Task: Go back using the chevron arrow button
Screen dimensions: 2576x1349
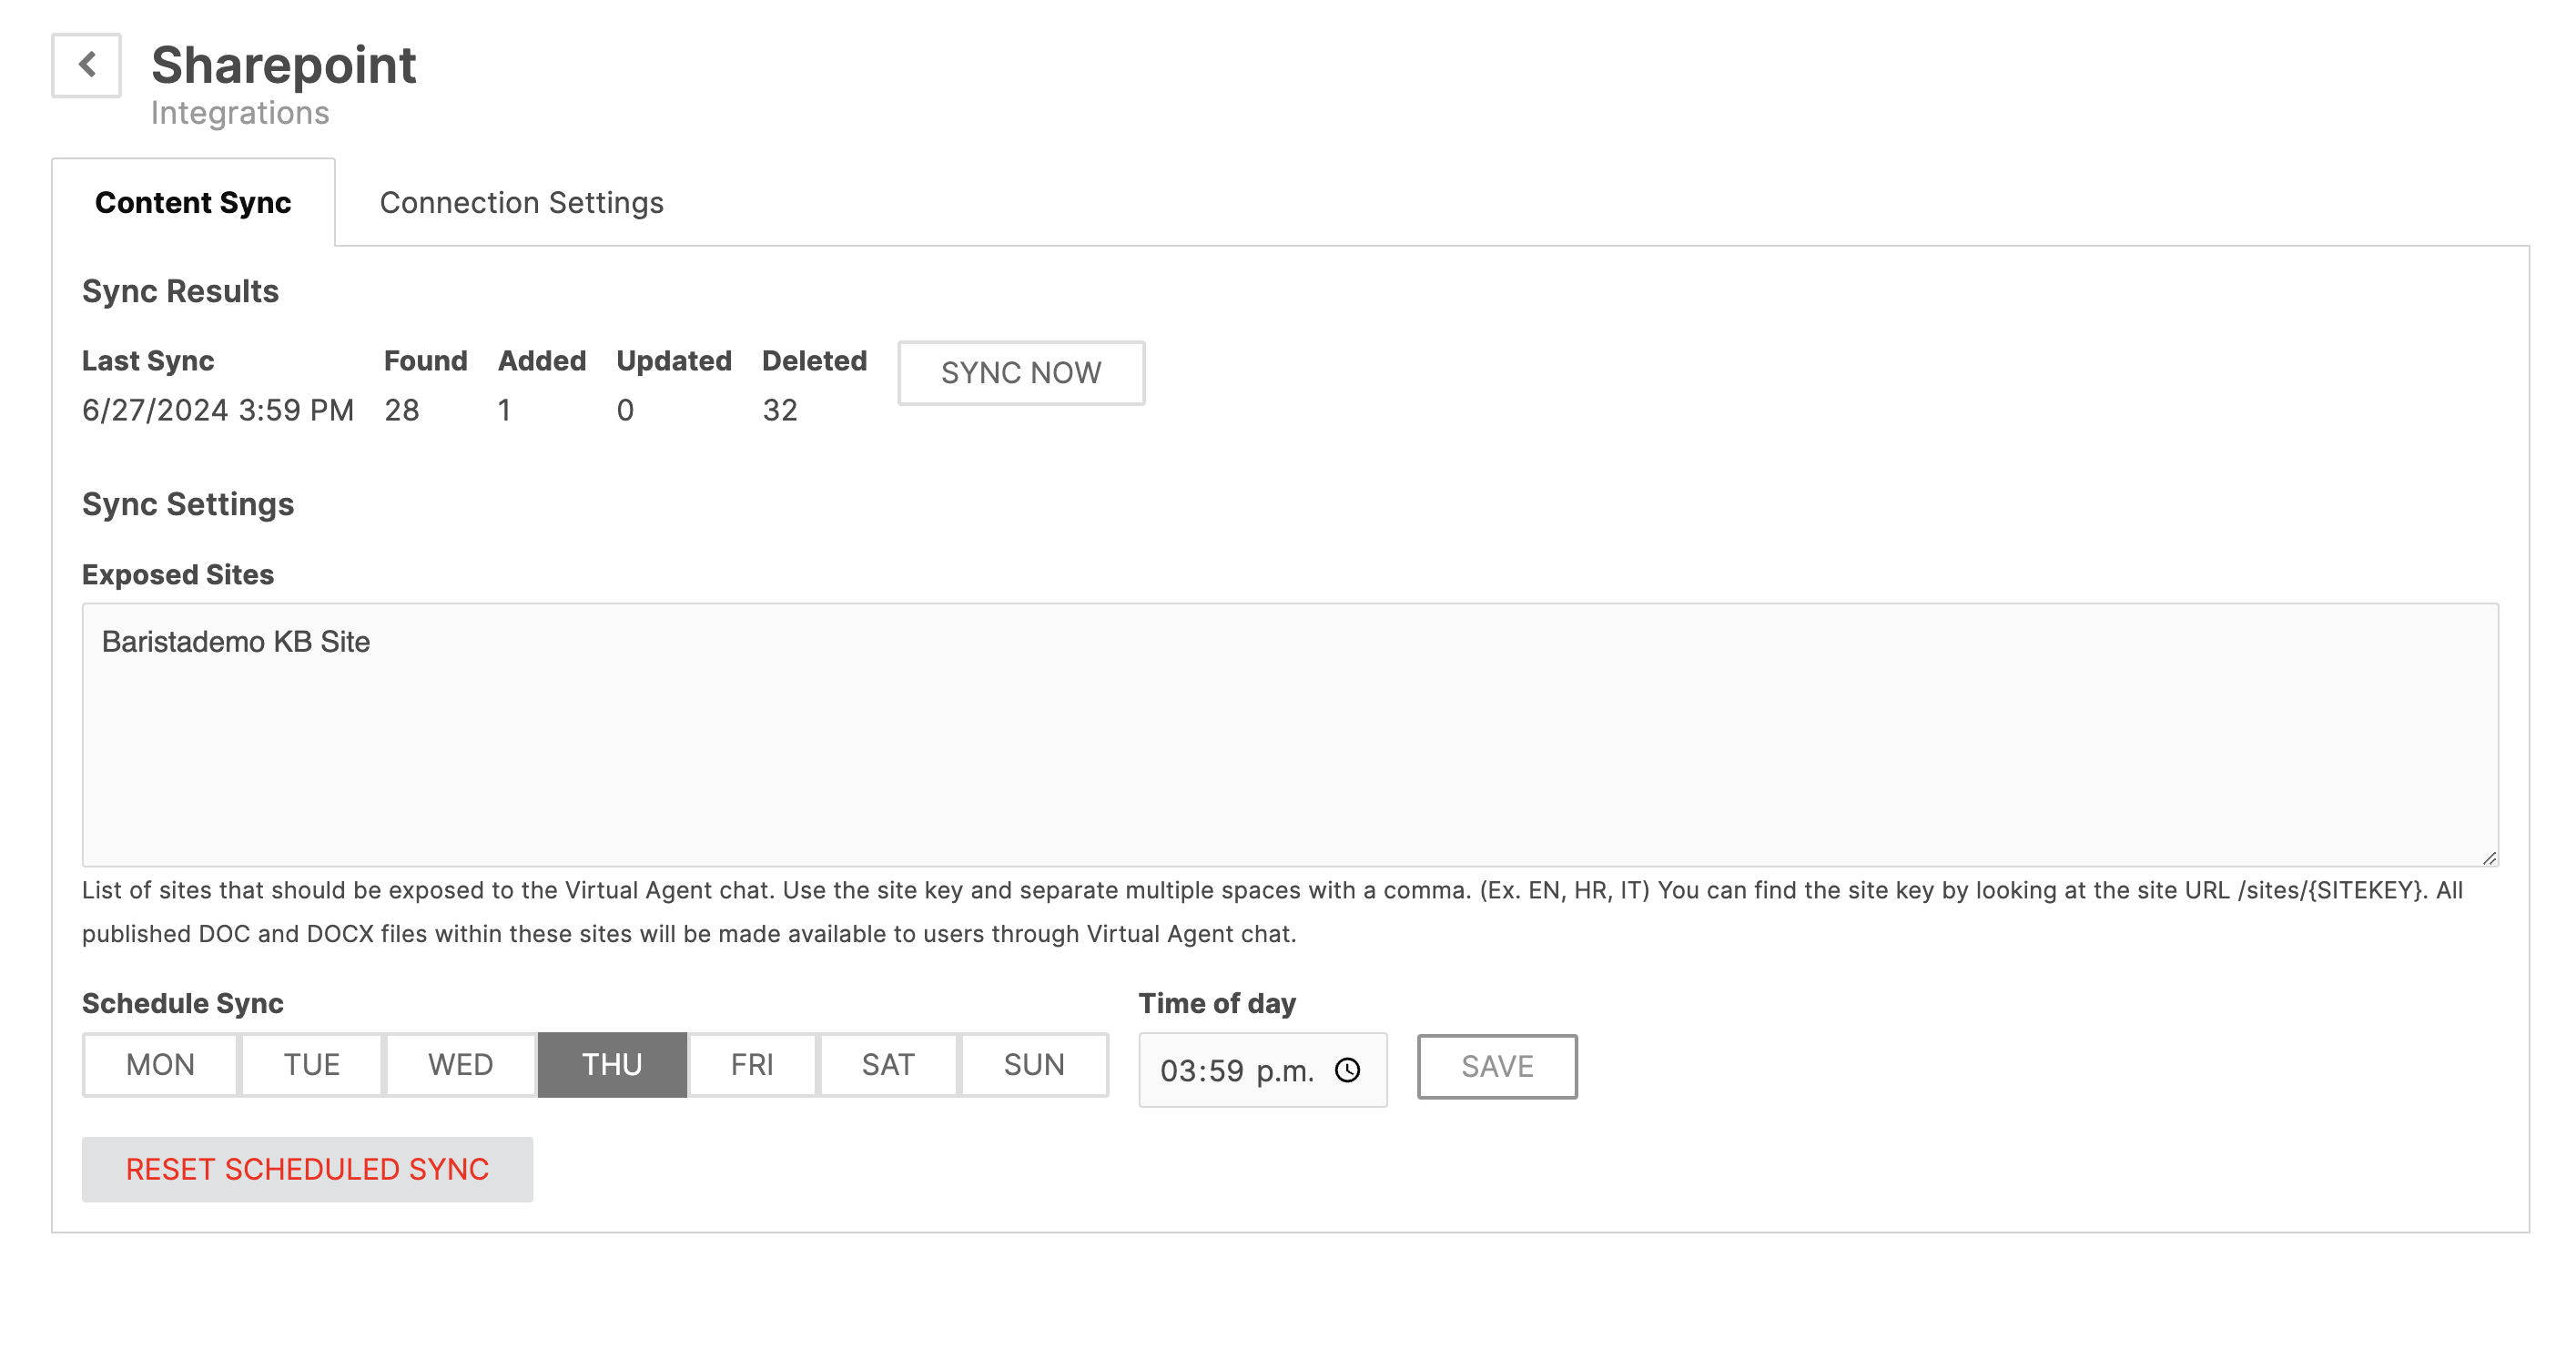Action: tap(86, 65)
